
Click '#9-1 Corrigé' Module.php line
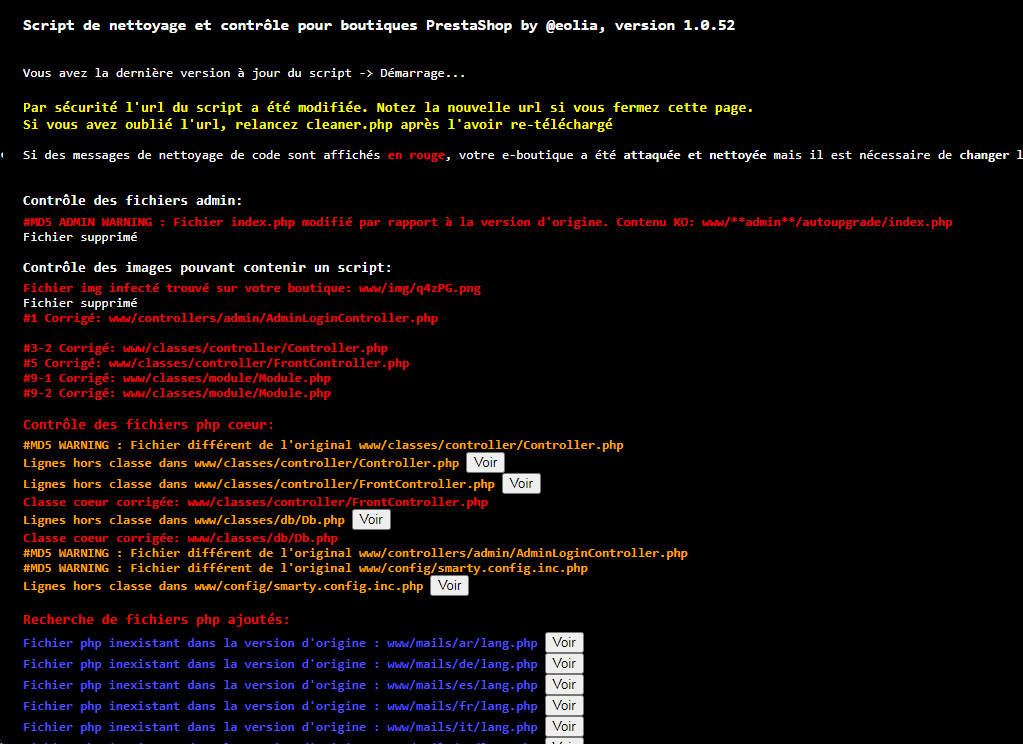point(177,378)
